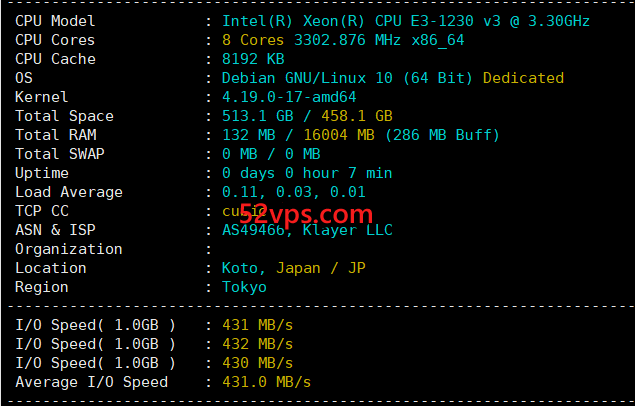Image resolution: width=635 pixels, height=406 pixels.
Task: Click the Load Average label
Action: tap(69, 192)
